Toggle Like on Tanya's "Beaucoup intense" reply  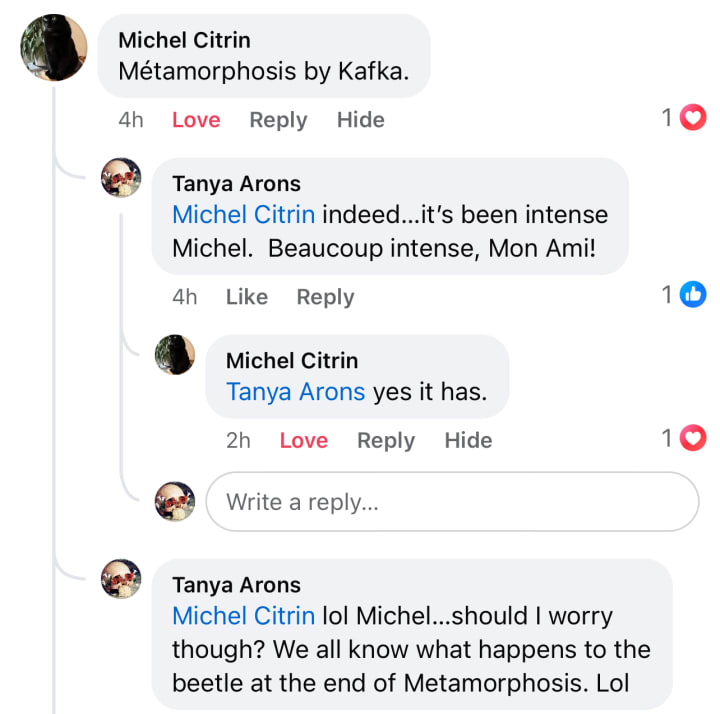pos(247,297)
